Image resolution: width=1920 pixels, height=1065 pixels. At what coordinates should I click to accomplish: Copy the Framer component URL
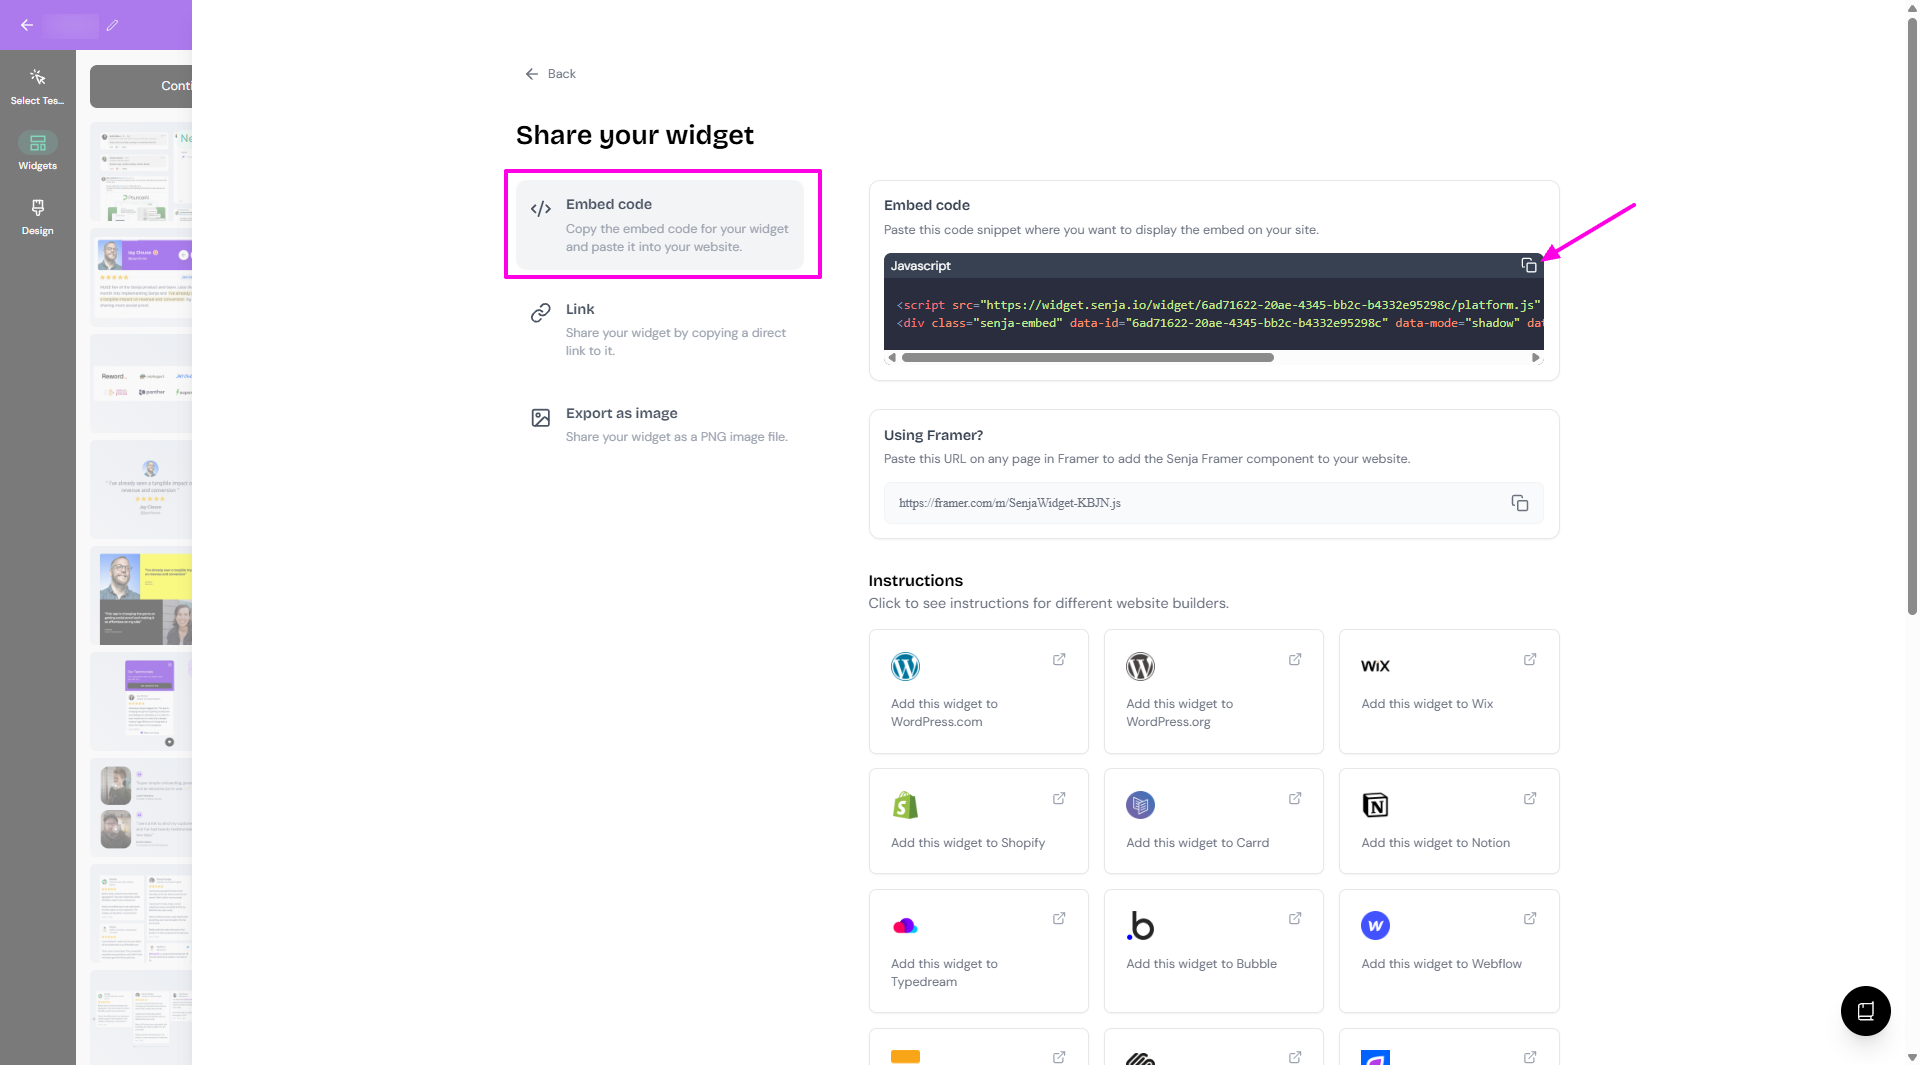[1519, 503]
